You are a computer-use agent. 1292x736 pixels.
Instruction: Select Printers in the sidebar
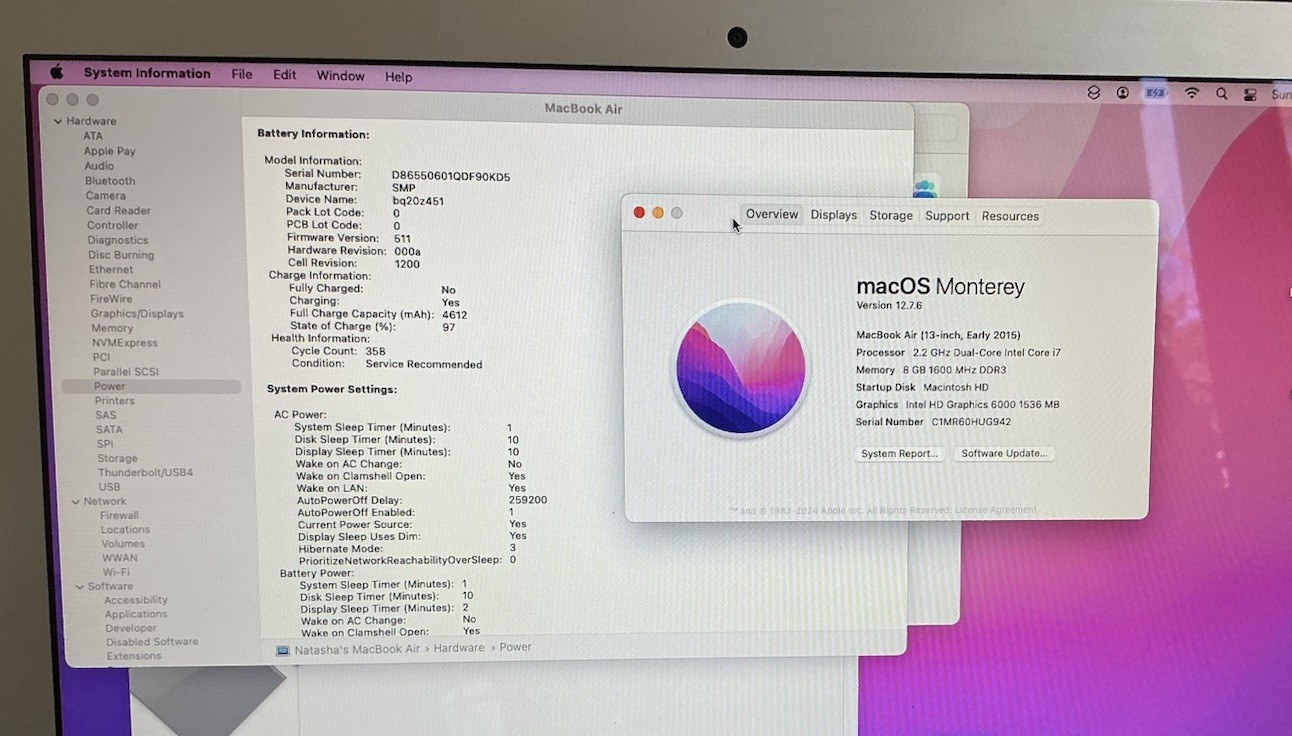click(x=115, y=400)
